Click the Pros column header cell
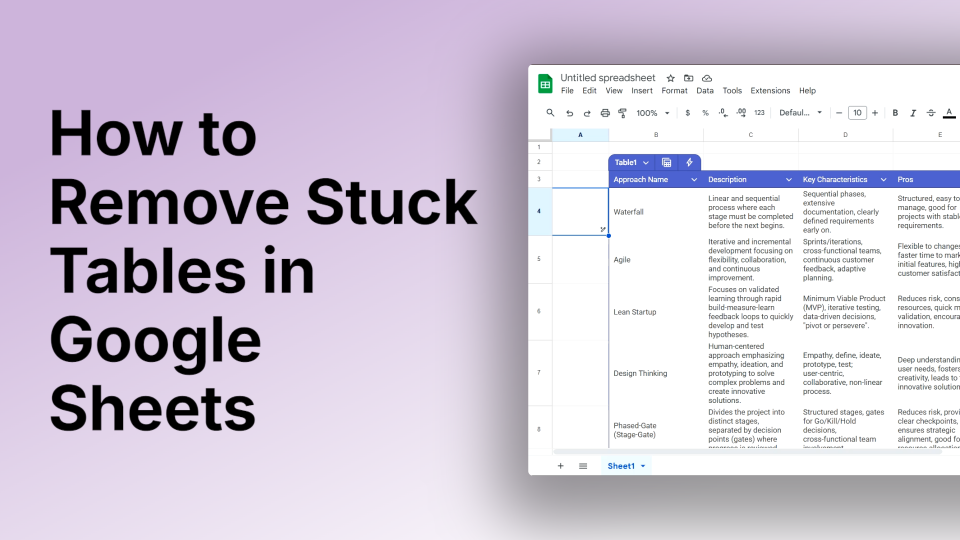Screen dimensions: 960x540 click(x=926, y=179)
